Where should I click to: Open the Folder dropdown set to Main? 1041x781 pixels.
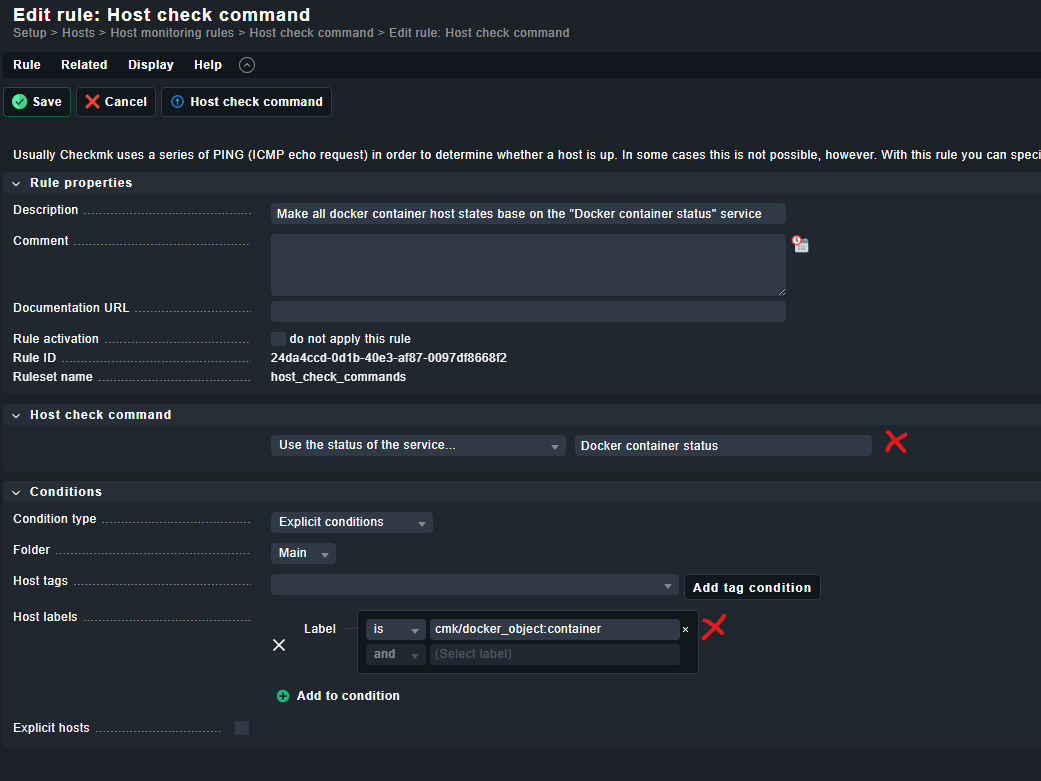pos(303,553)
